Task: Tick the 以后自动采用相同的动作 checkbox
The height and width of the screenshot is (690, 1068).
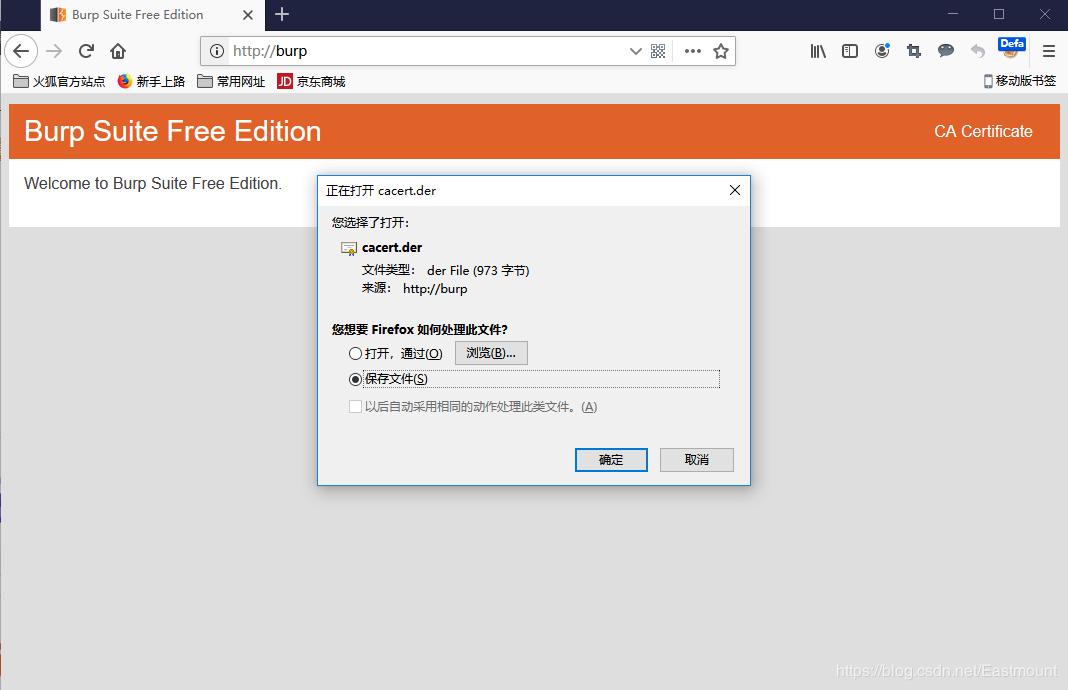Action: coord(355,407)
